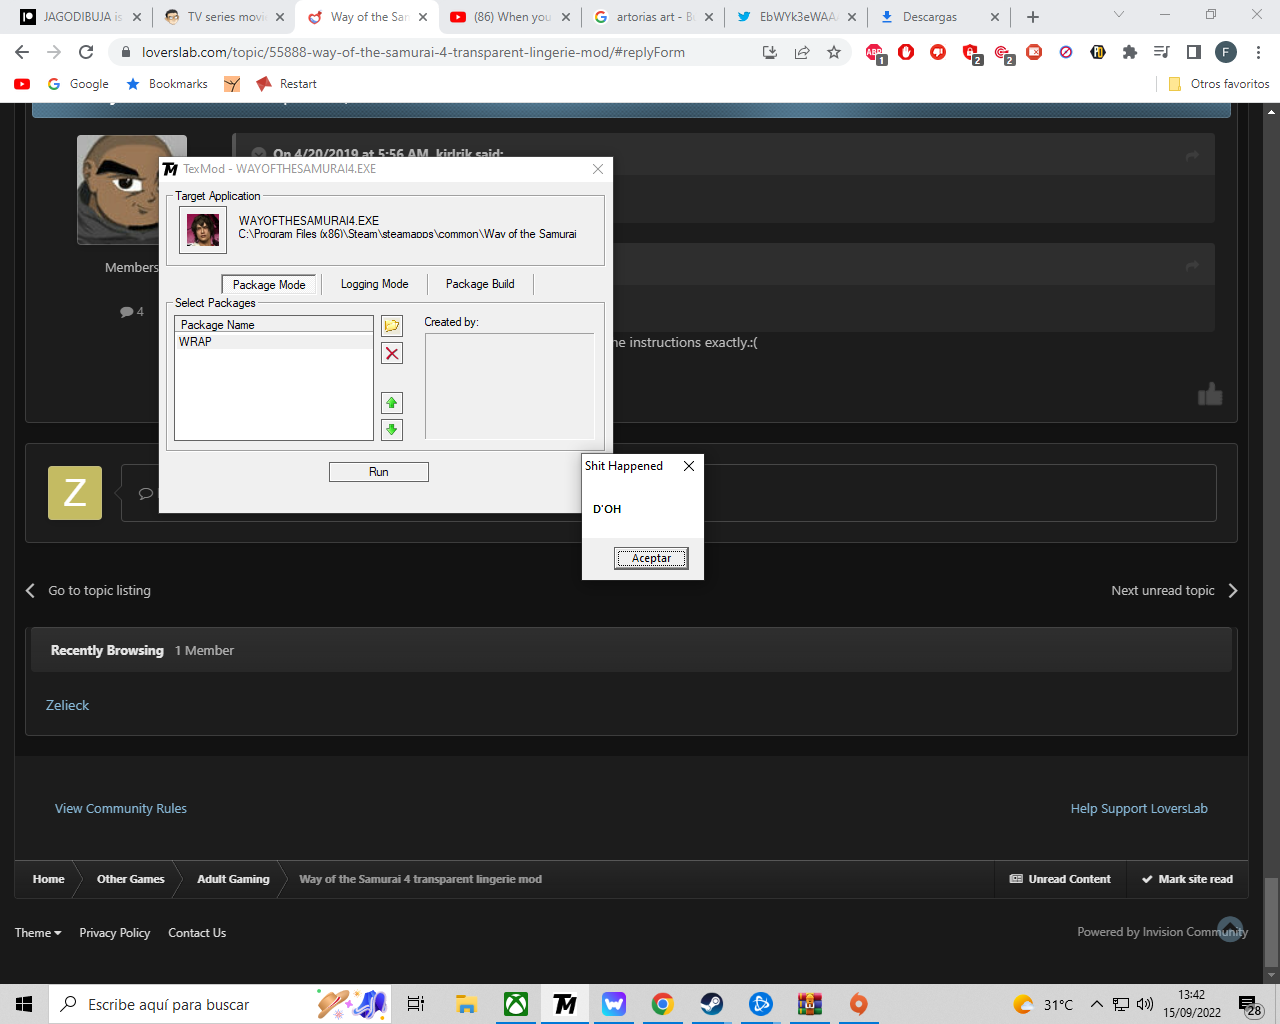Show hidden system tray icons

point(1096,1004)
